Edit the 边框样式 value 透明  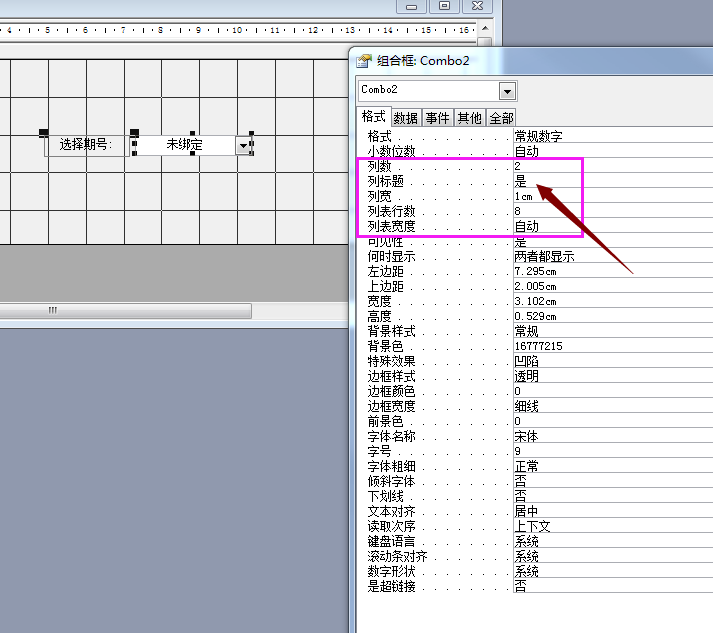(x=613, y=376)
